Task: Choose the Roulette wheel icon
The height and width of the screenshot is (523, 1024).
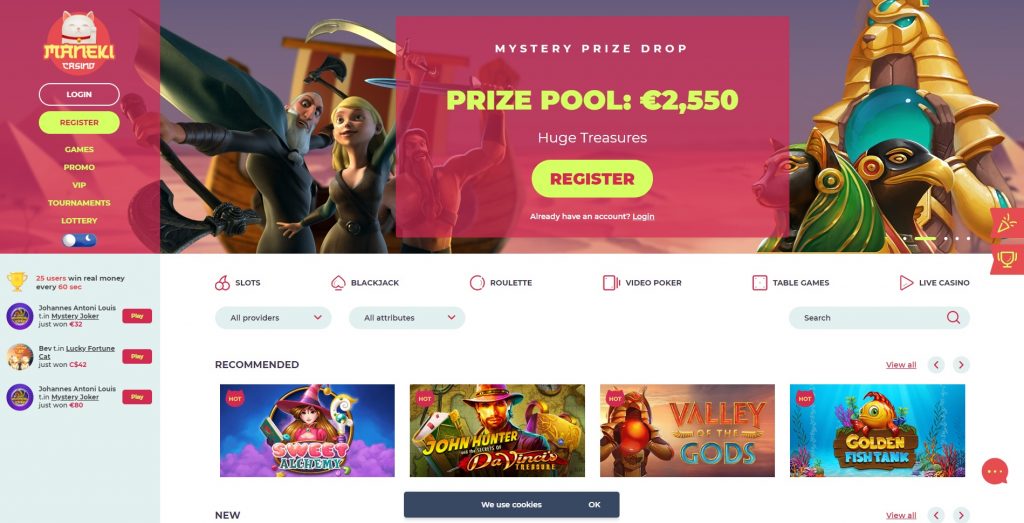Action: [477, 283]
